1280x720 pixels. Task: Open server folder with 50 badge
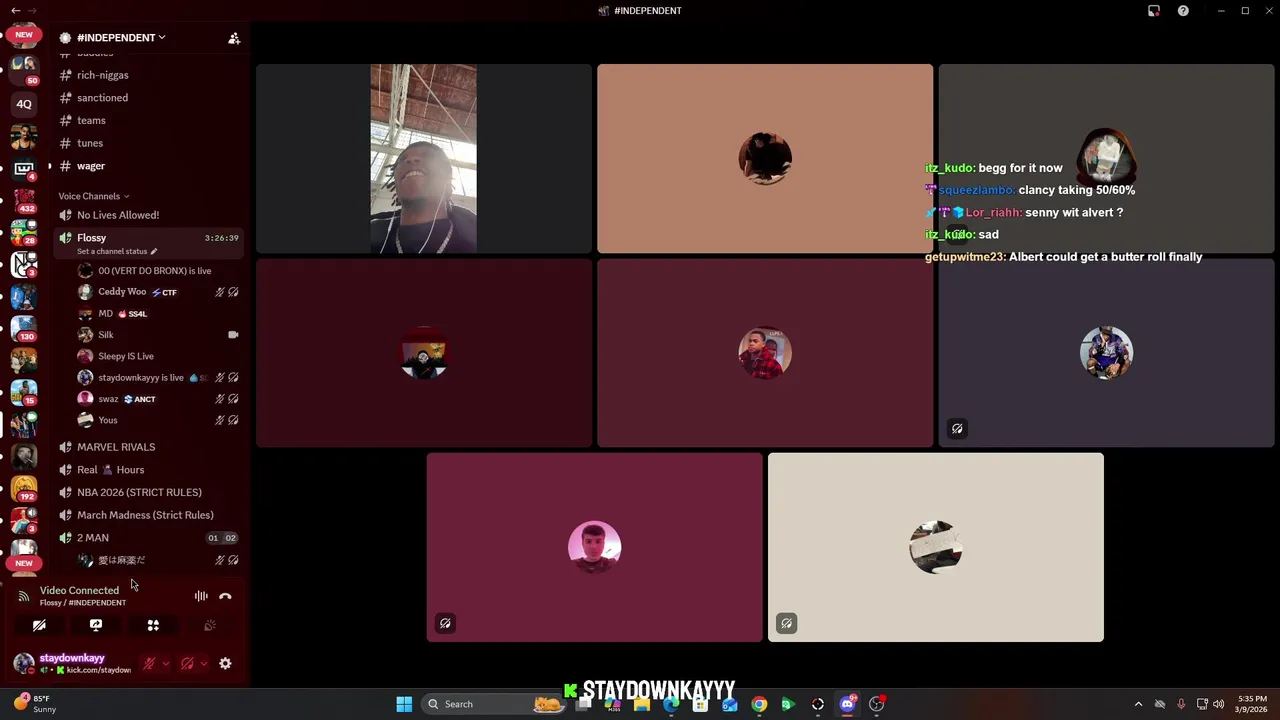[24, 68]
